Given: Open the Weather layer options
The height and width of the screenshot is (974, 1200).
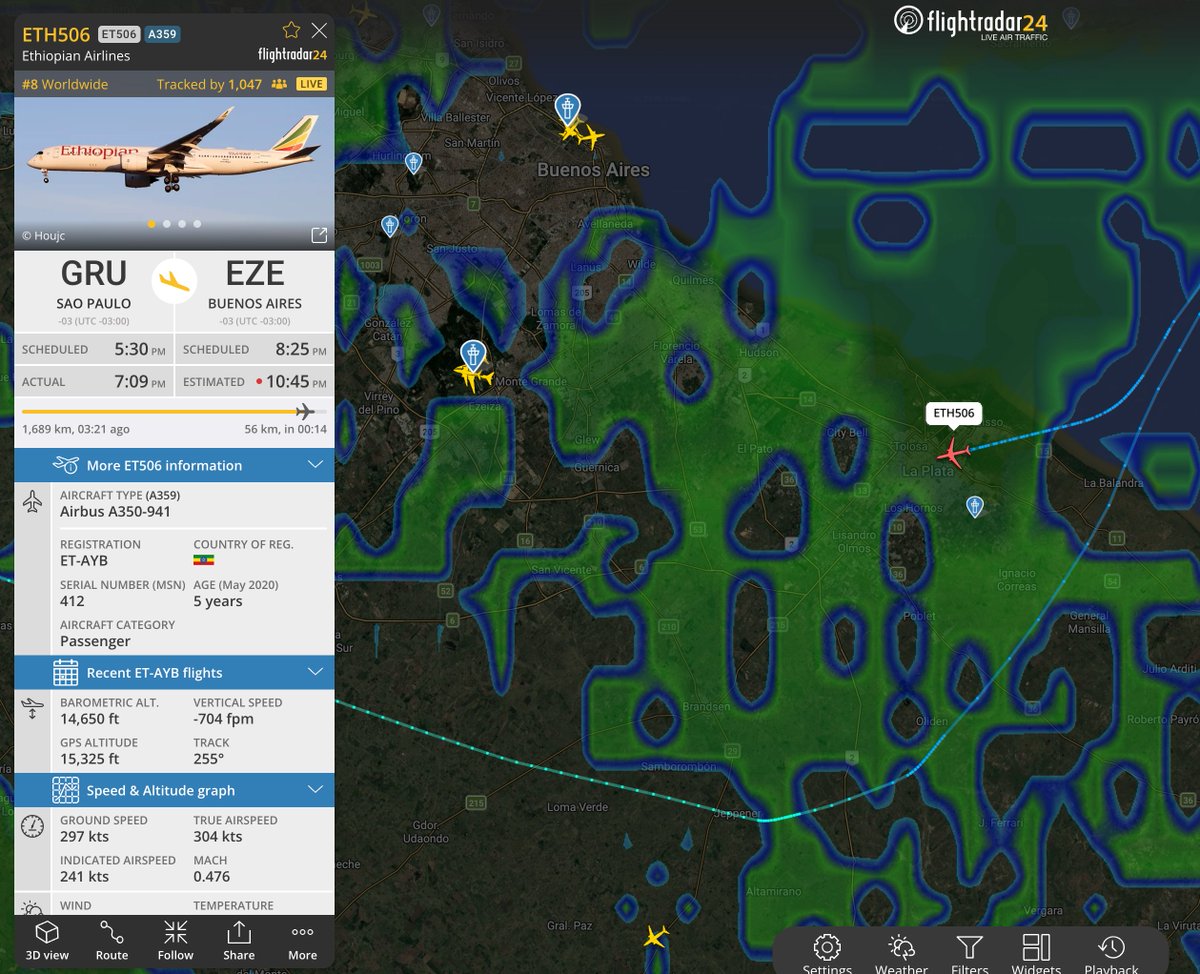Looking at the screenshot, I should click(901, 954).
